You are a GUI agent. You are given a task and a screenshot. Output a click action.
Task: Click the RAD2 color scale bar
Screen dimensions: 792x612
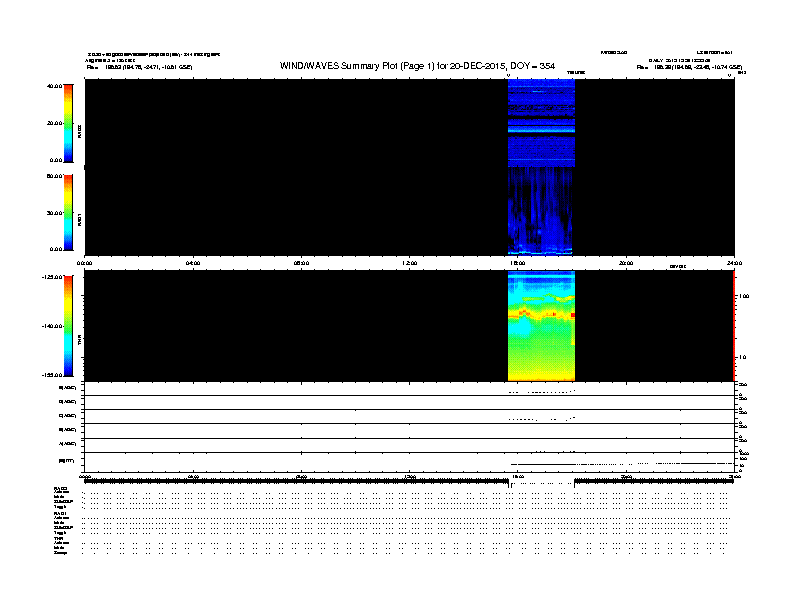pos(68,123)
